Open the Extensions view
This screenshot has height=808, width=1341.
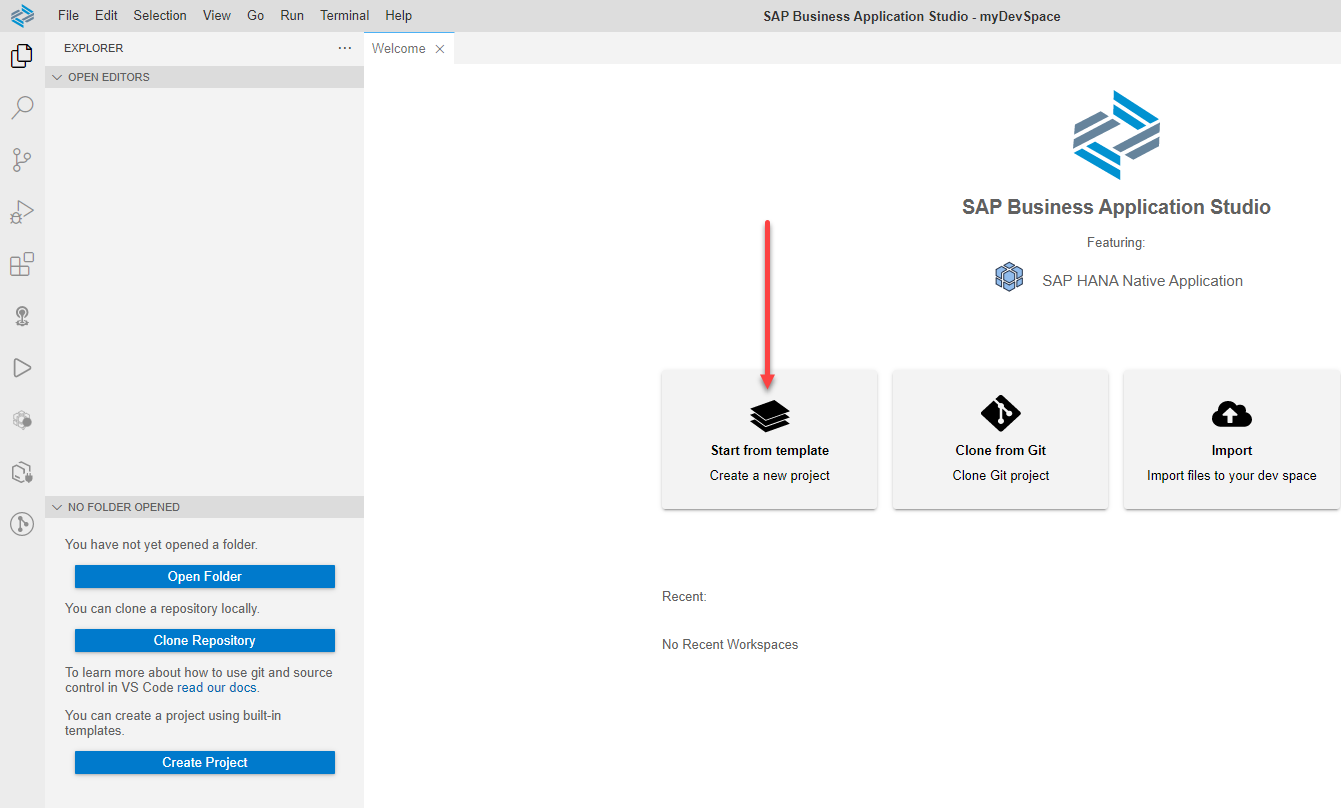(x=21, y=264)
